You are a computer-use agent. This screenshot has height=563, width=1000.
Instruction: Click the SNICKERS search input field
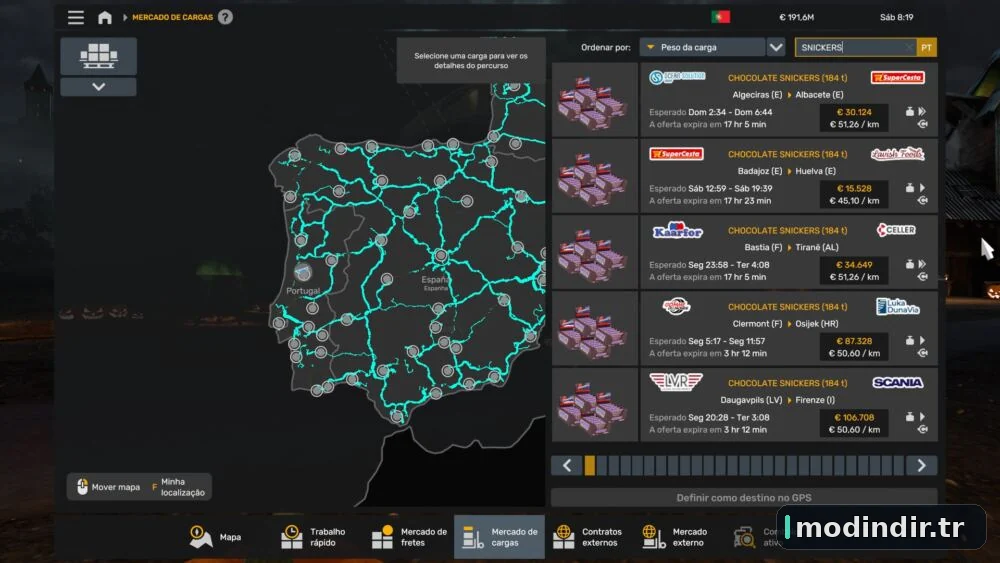point(855,47)
